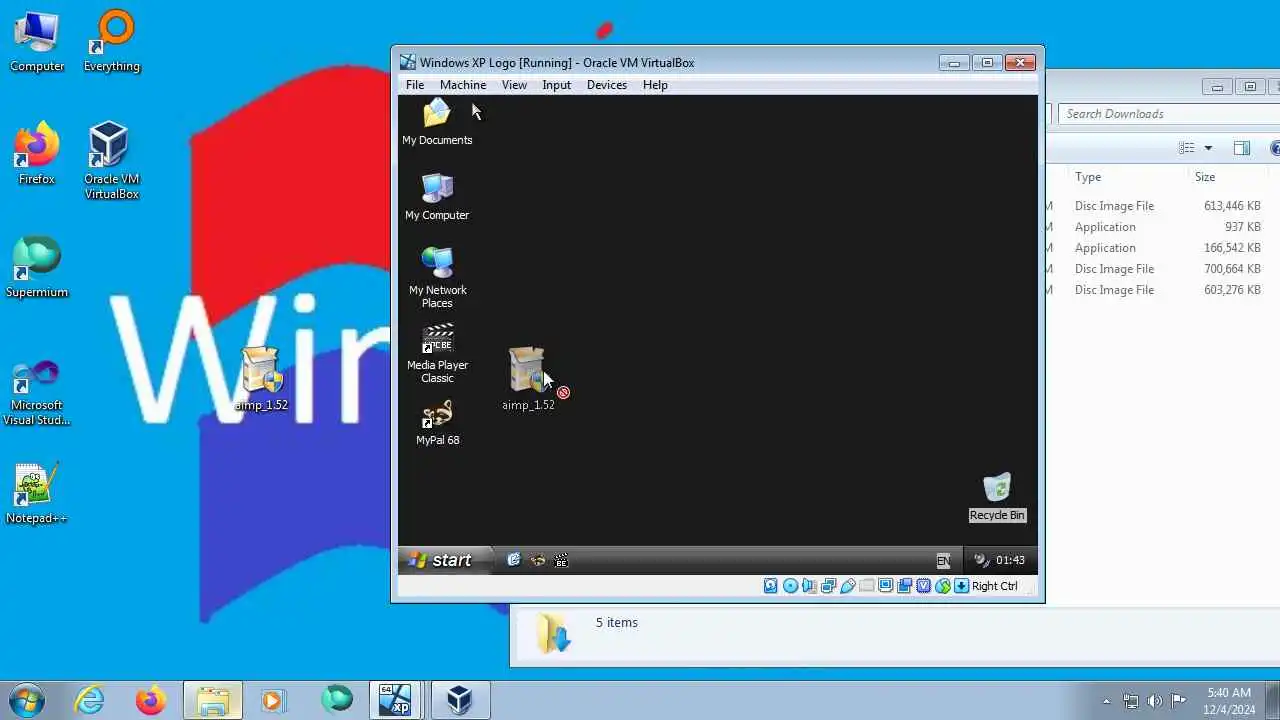
Task: Open the Input menu in VirtualBox
Action: [x=557, y=85]
